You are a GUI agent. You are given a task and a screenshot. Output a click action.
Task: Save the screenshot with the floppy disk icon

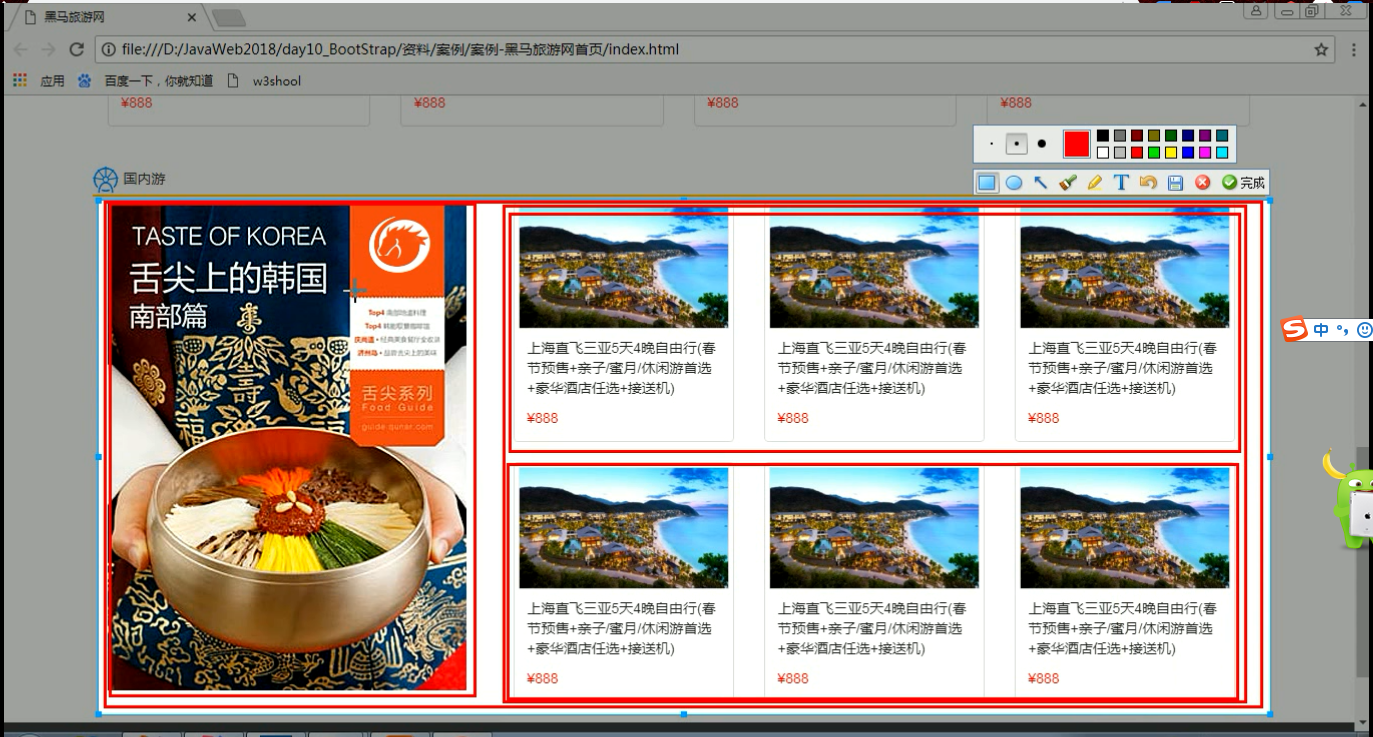(1176, 183)
